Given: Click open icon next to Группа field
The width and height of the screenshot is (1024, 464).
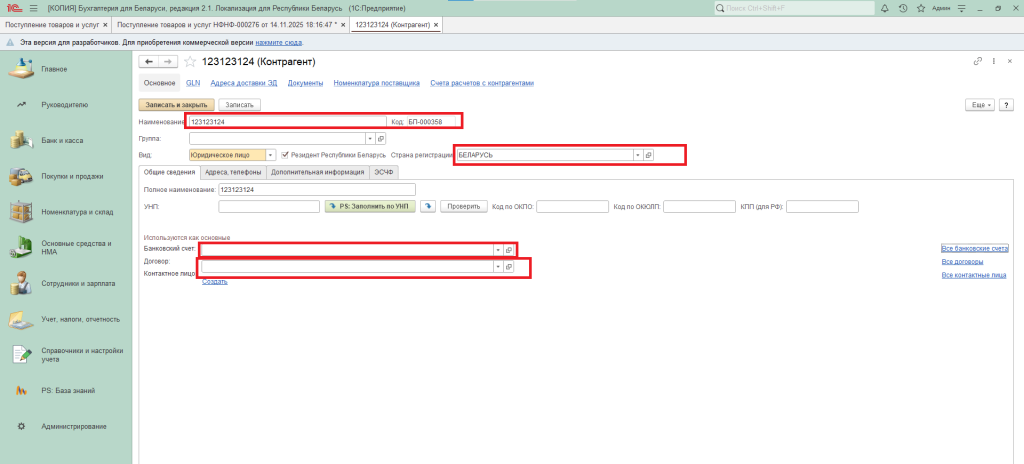Looking at the screenshot, I should [380, 139].
